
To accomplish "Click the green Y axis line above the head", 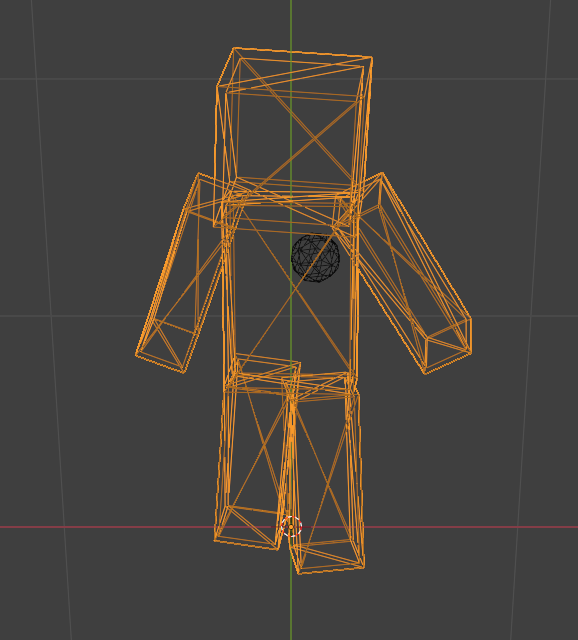I will [x=291, y=22].
